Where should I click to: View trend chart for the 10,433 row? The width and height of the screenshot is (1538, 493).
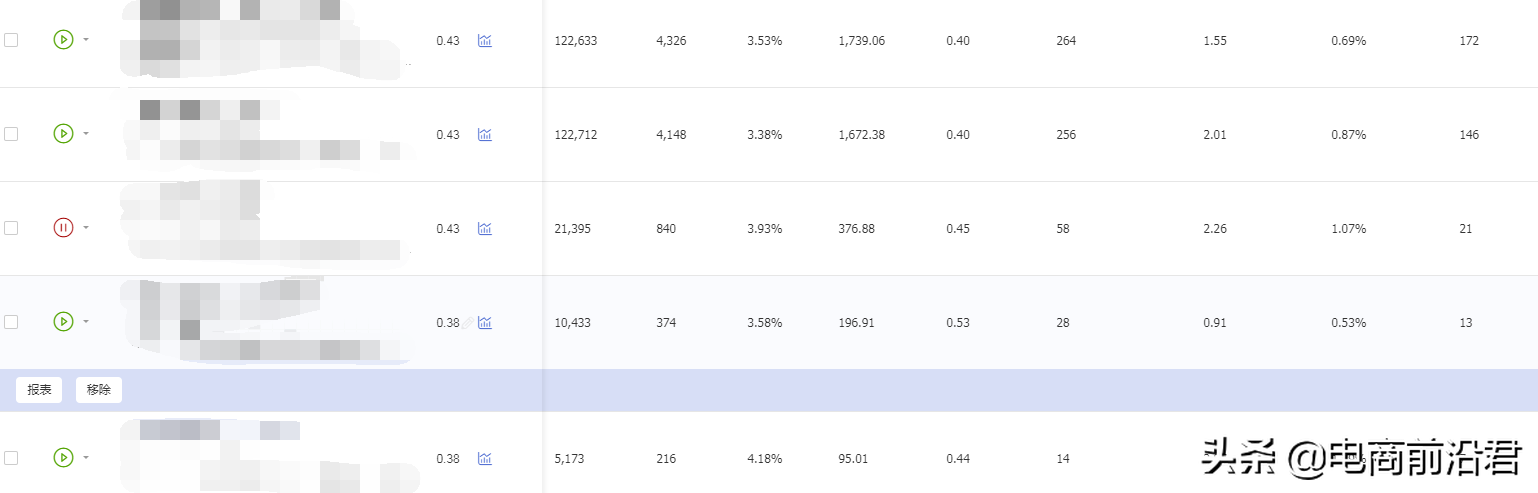[x=485, y=322]
